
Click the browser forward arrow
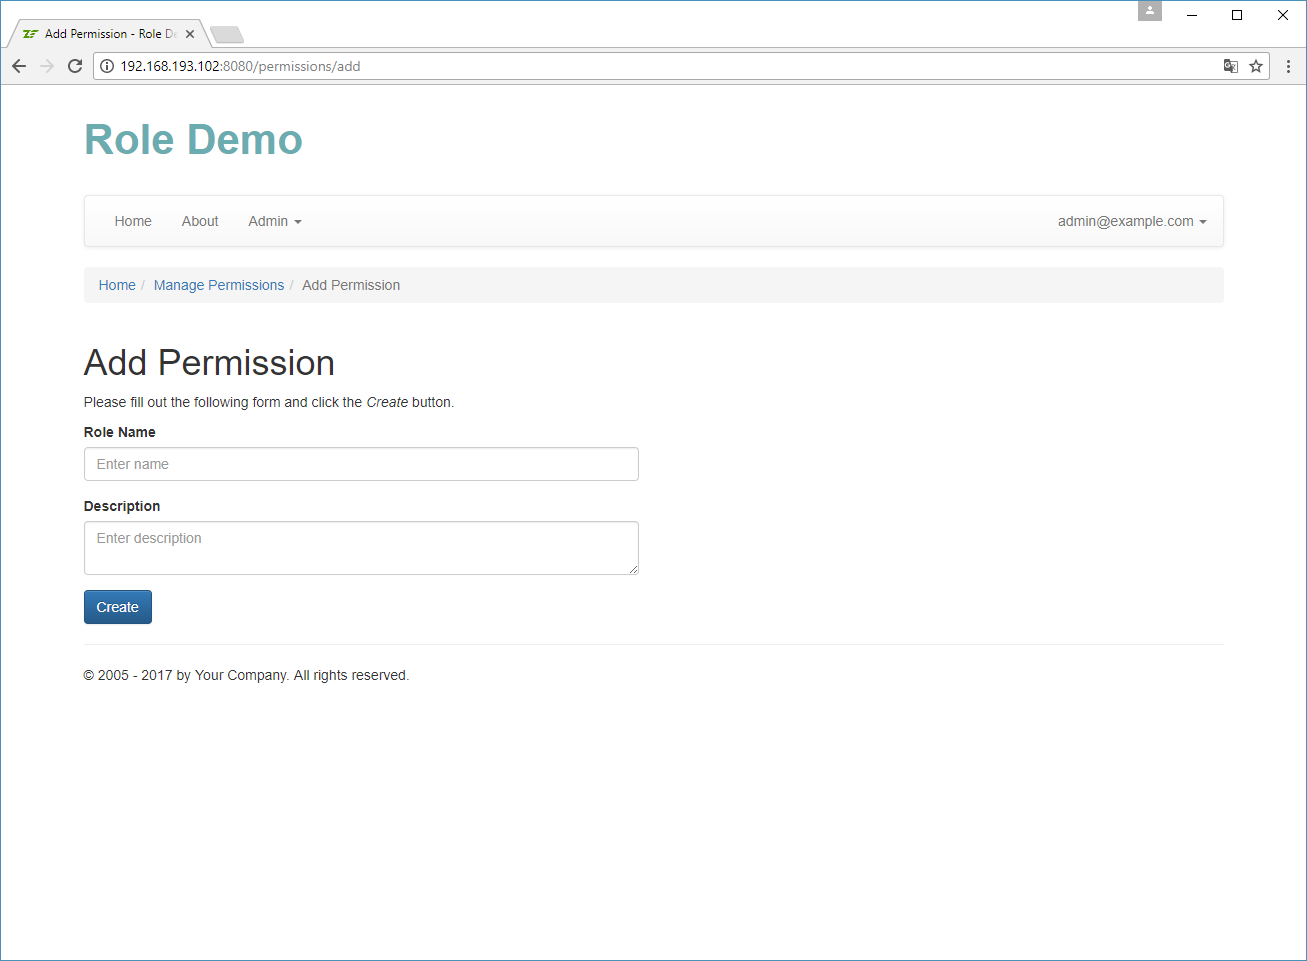47,66
